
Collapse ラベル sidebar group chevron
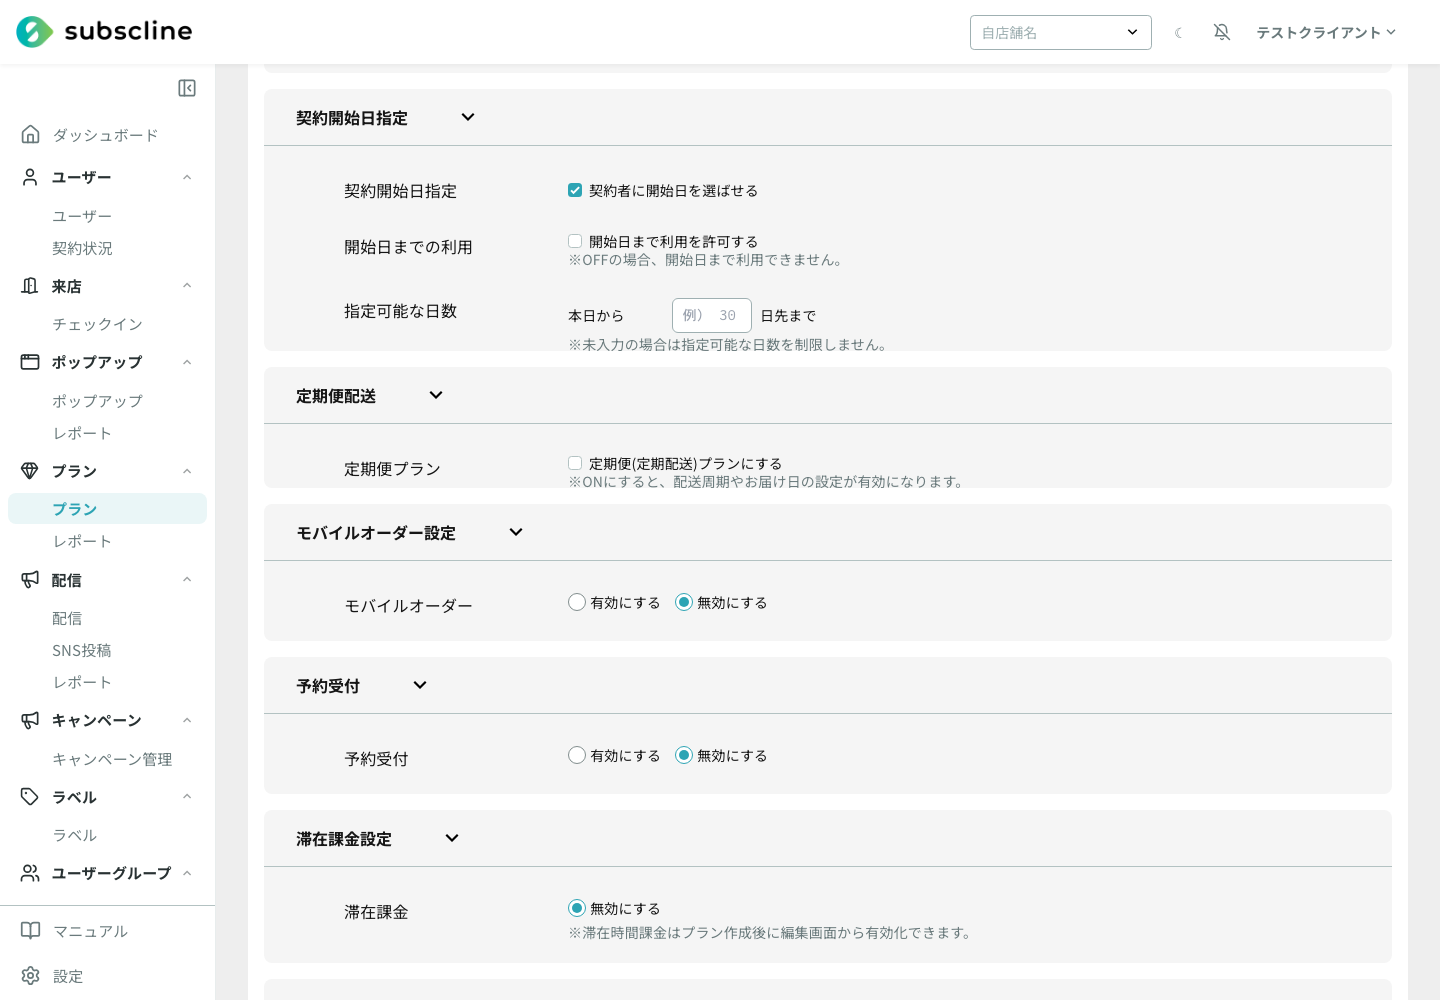point(187,797)
